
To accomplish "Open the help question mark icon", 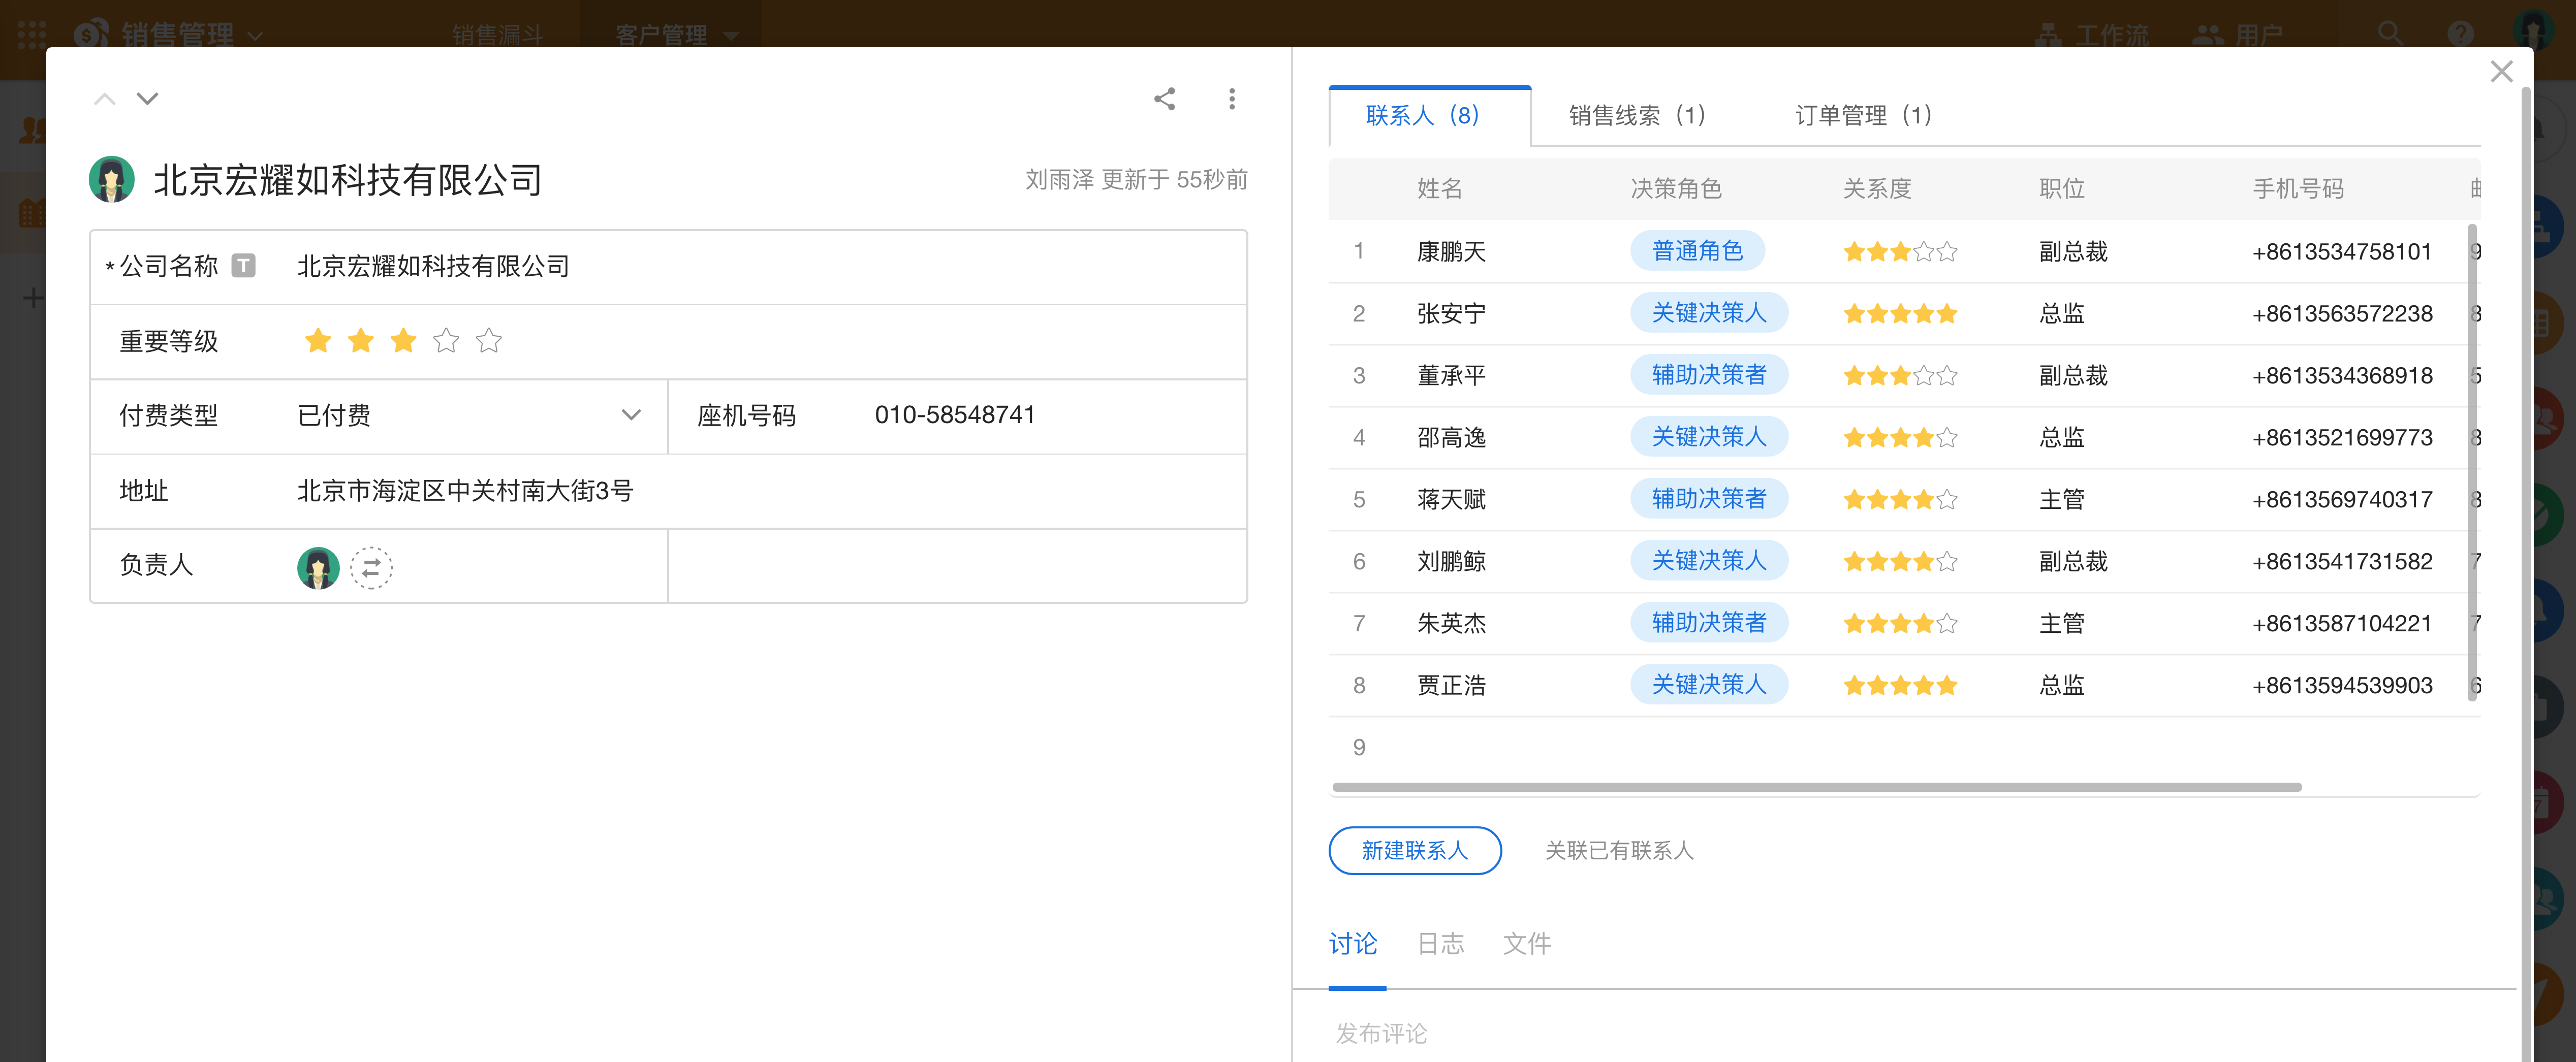I will (2461, 34).
